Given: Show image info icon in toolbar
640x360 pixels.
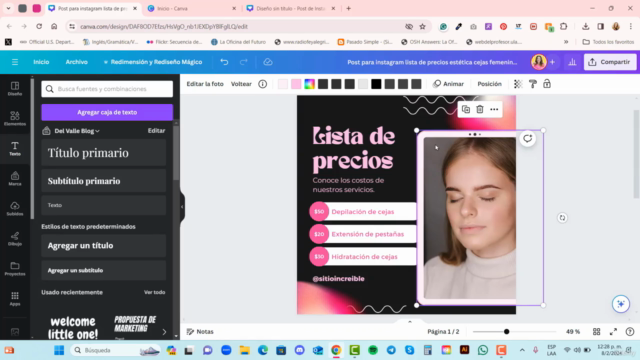Looking at the screenshot, I should [262, 84].
